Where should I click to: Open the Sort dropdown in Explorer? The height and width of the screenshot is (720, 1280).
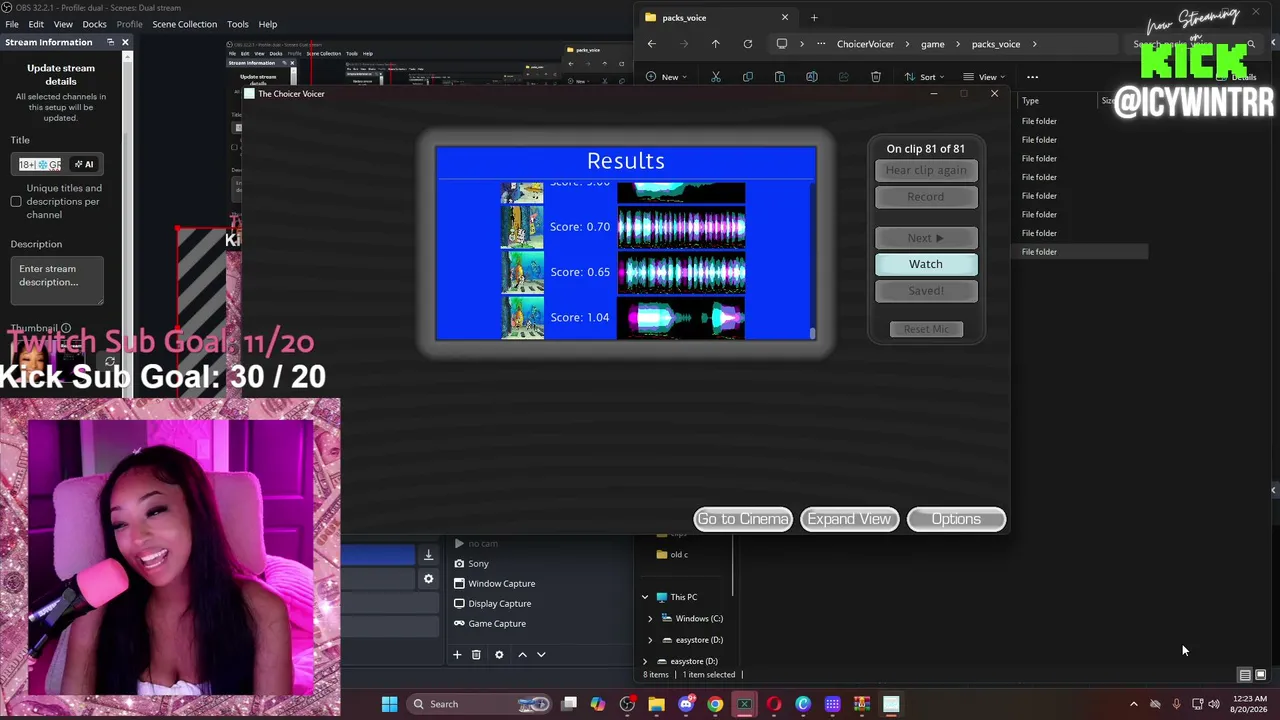pyautogui.click(x=925, y=77)
